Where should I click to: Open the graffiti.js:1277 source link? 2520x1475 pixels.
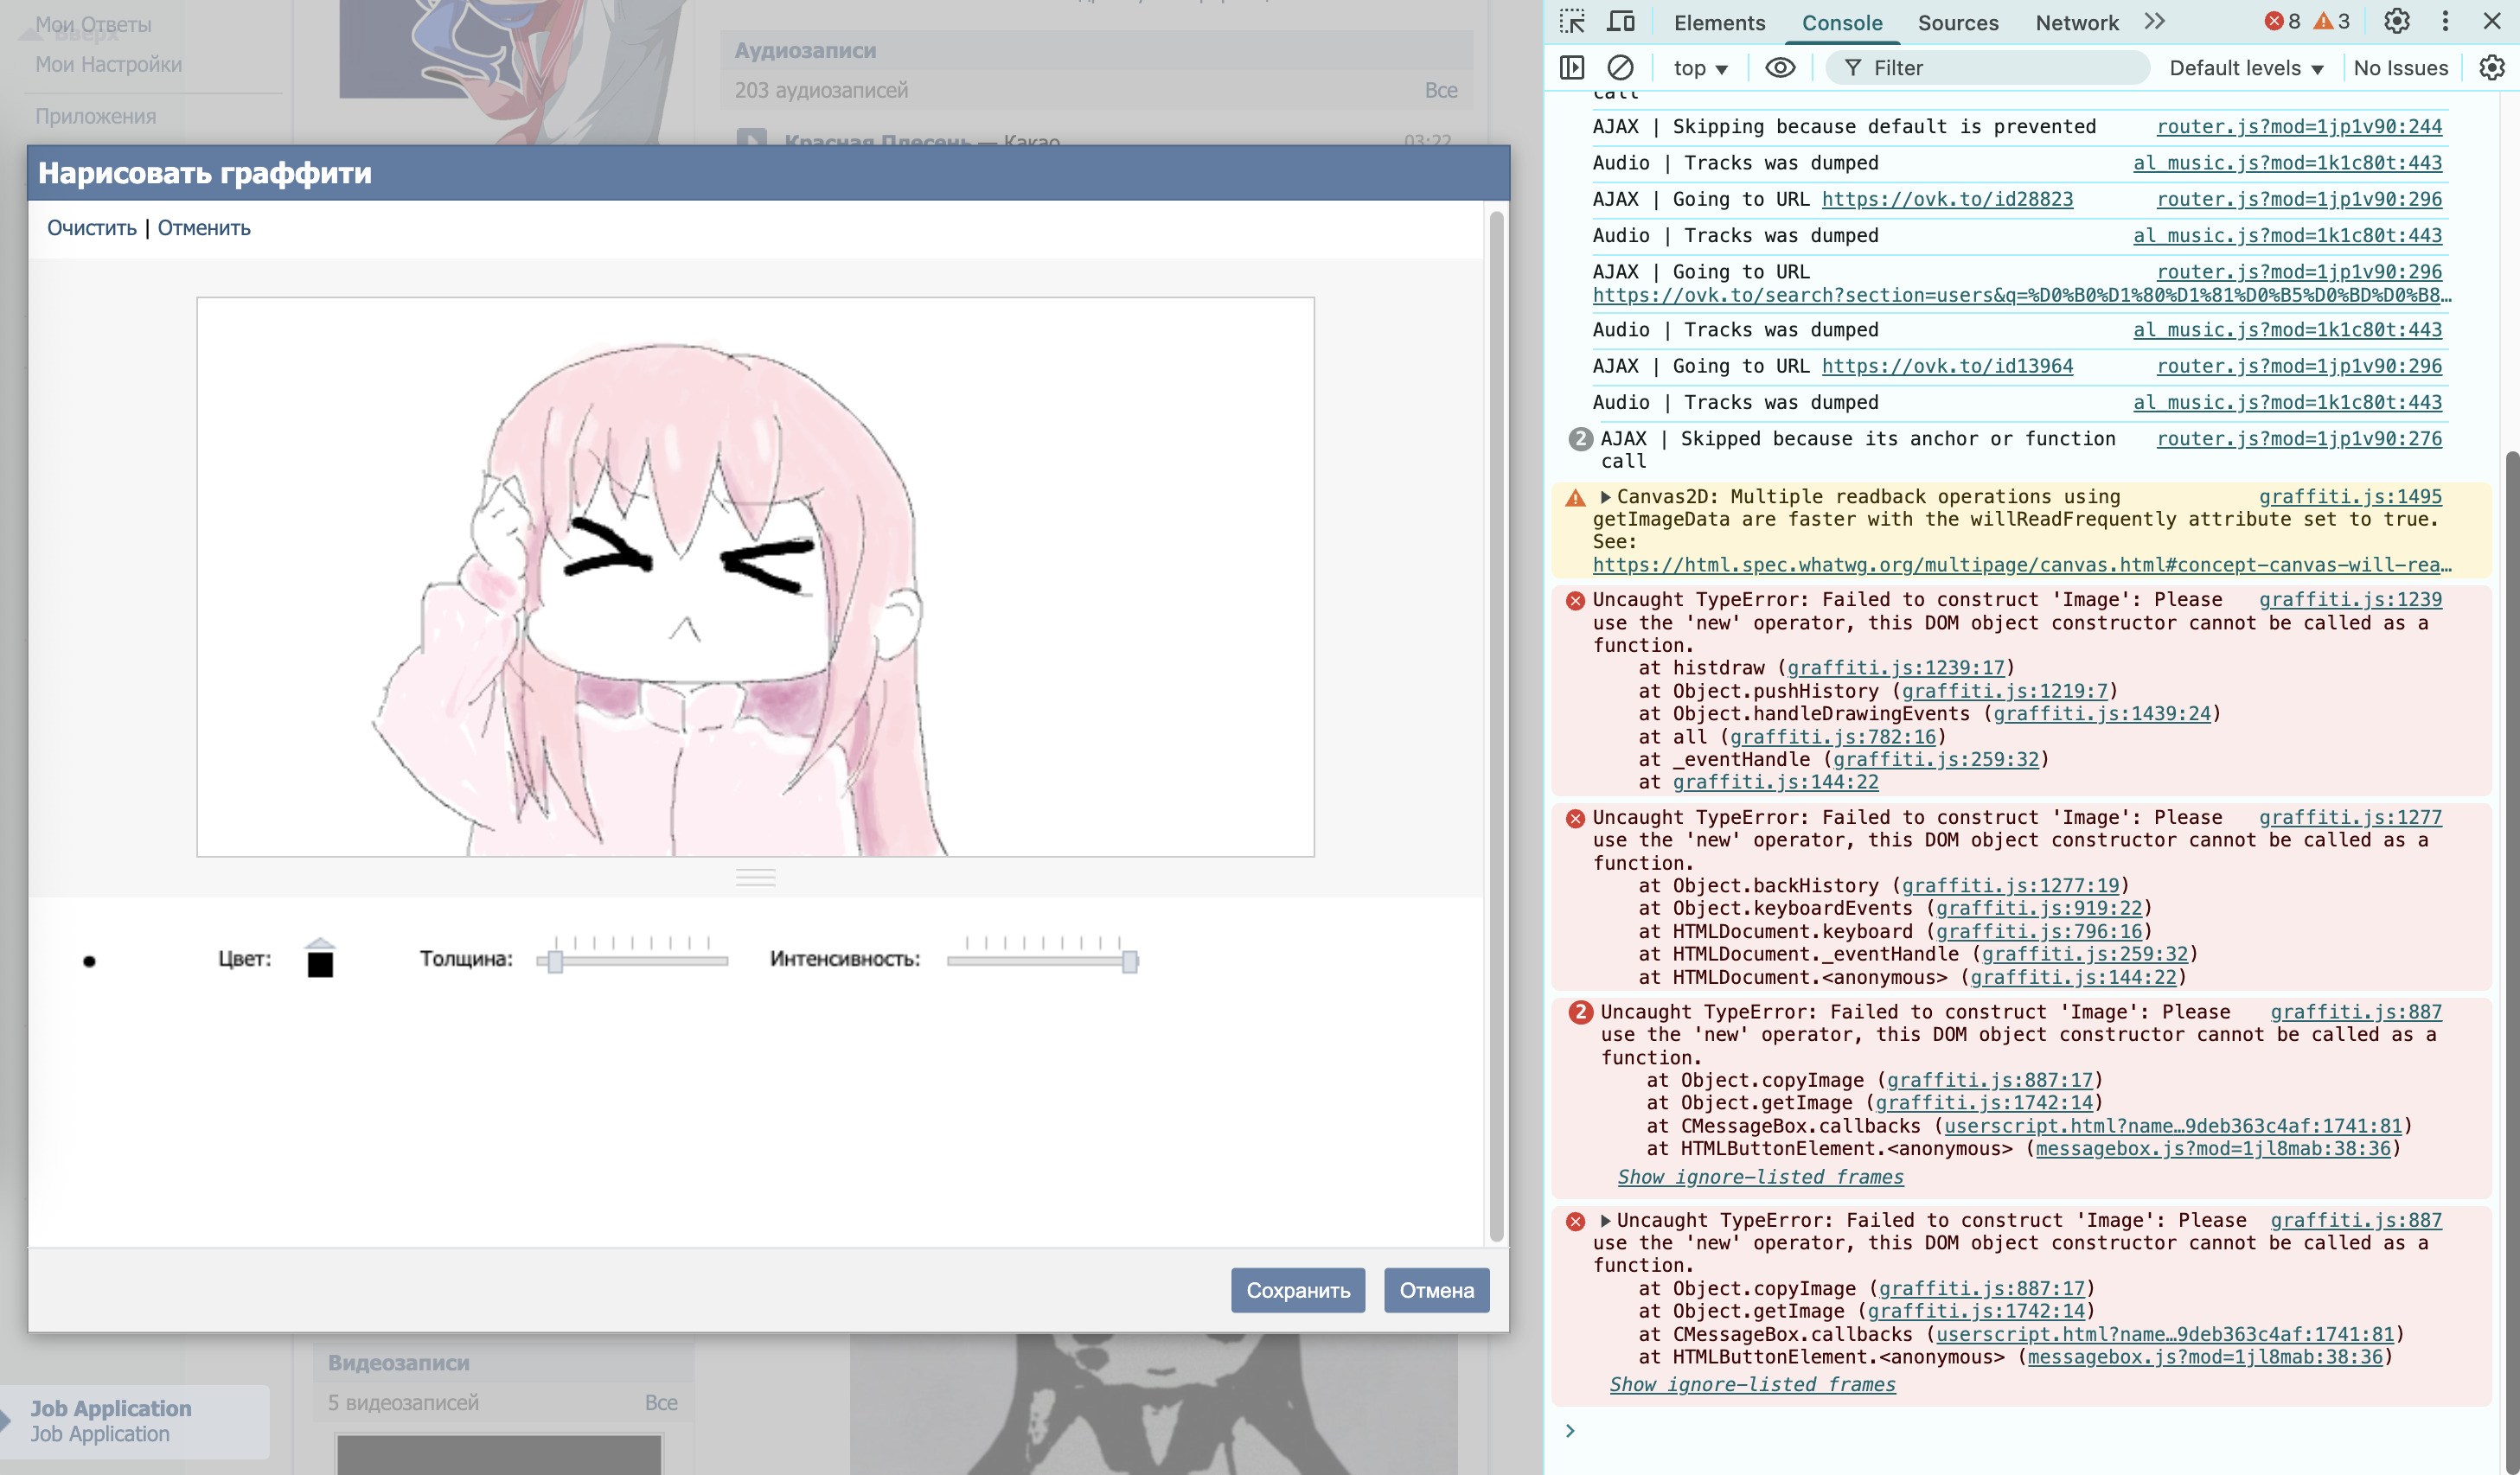coord(2350,817)
